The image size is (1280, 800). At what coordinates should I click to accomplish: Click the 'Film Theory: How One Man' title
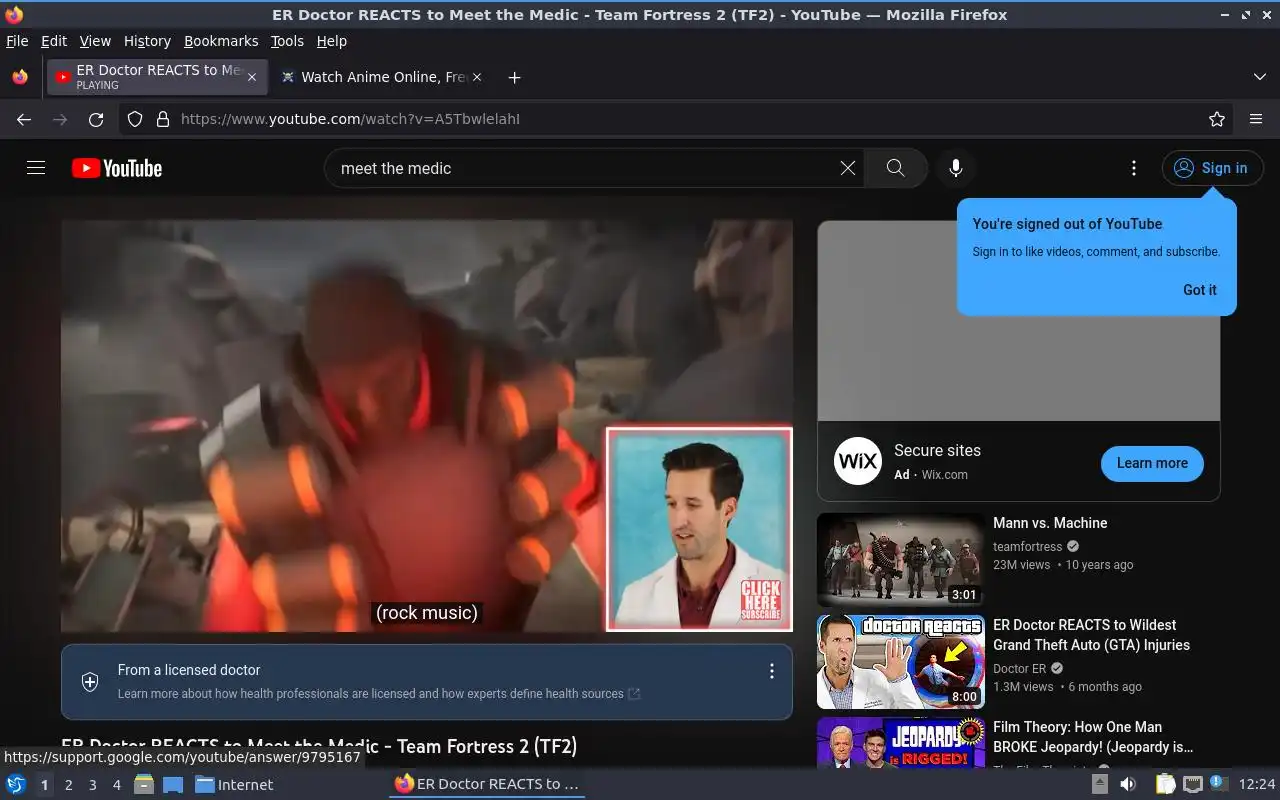coord(1093,737)
